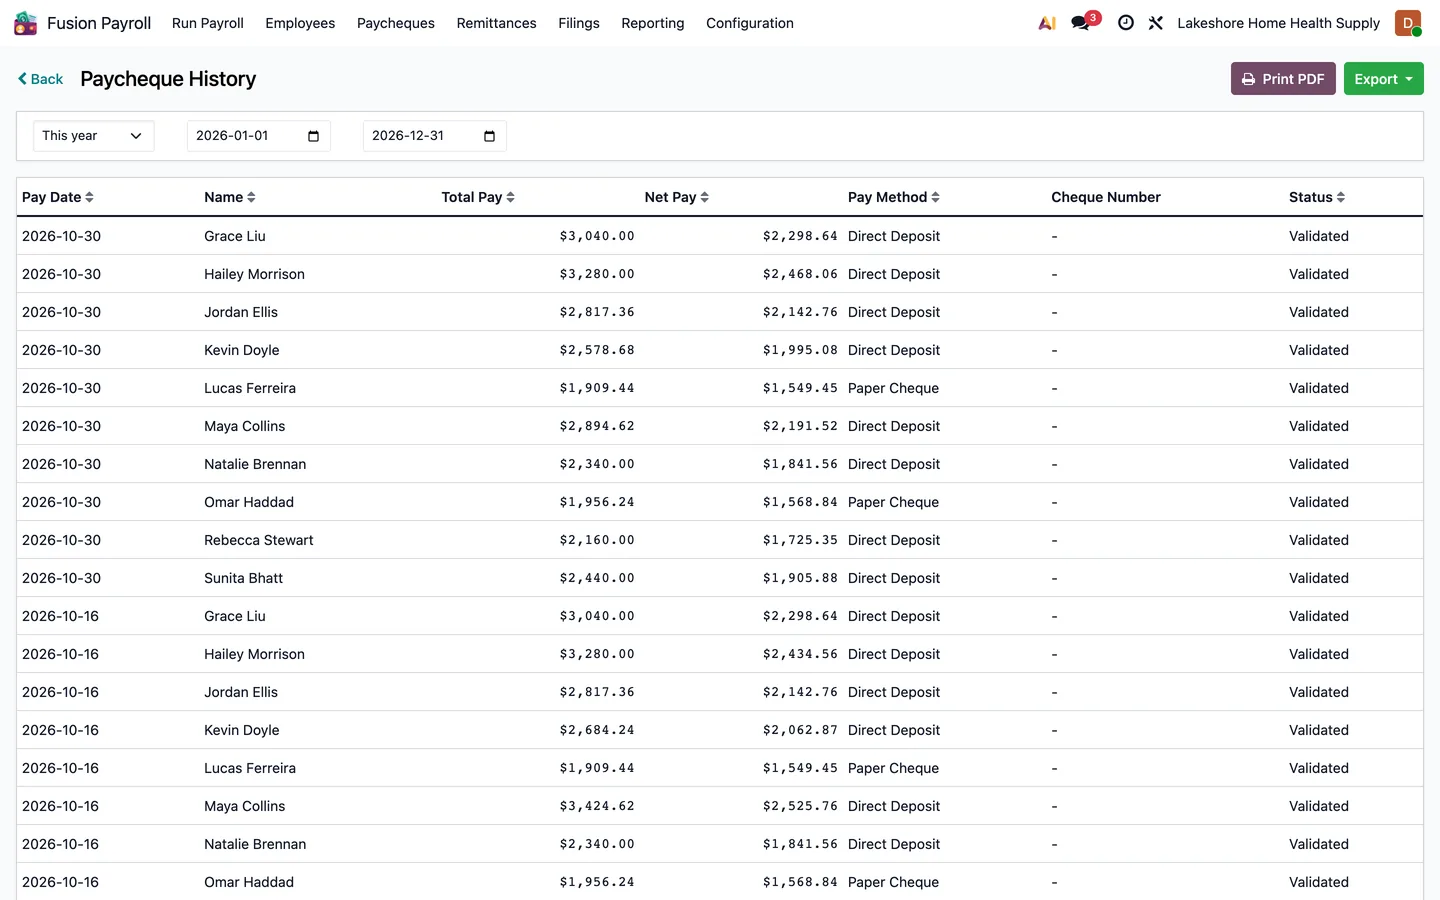Sort by Status column arrows
Screen dimensions: 1440x900
(1340, 197)
